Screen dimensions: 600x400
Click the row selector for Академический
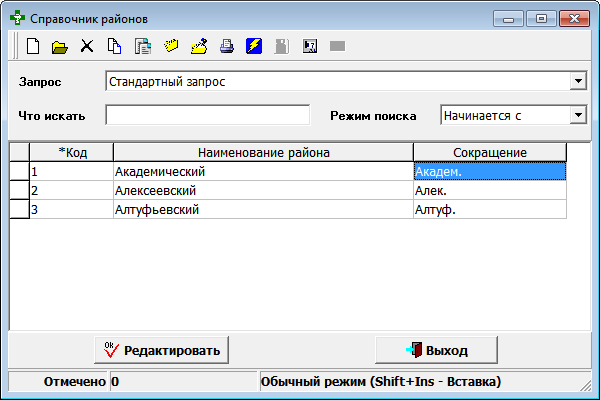tap(19, 171)
